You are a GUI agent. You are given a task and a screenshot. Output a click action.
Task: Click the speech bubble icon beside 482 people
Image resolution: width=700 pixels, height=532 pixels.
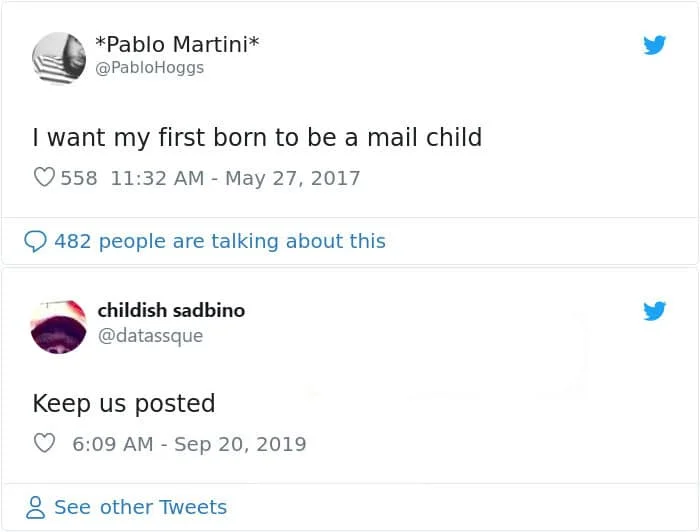35,241
